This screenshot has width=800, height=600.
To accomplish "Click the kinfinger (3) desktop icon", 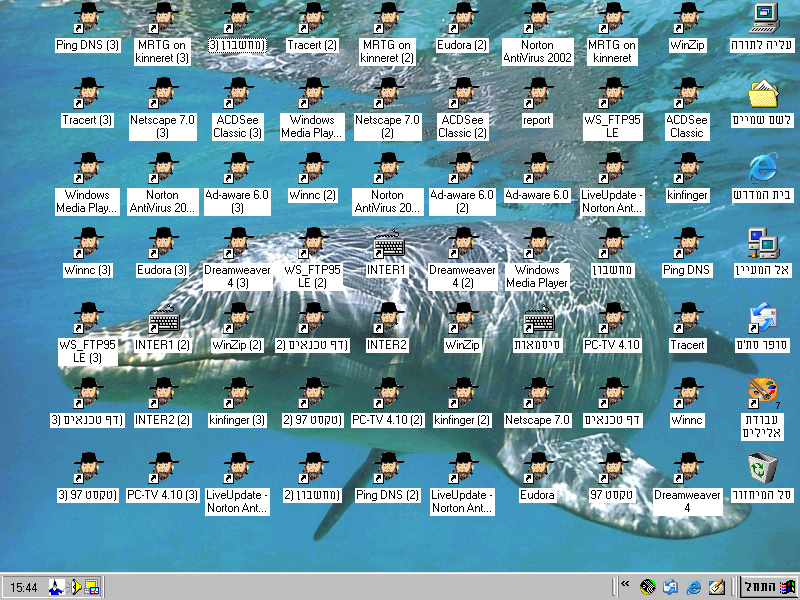I will point(238,402).
